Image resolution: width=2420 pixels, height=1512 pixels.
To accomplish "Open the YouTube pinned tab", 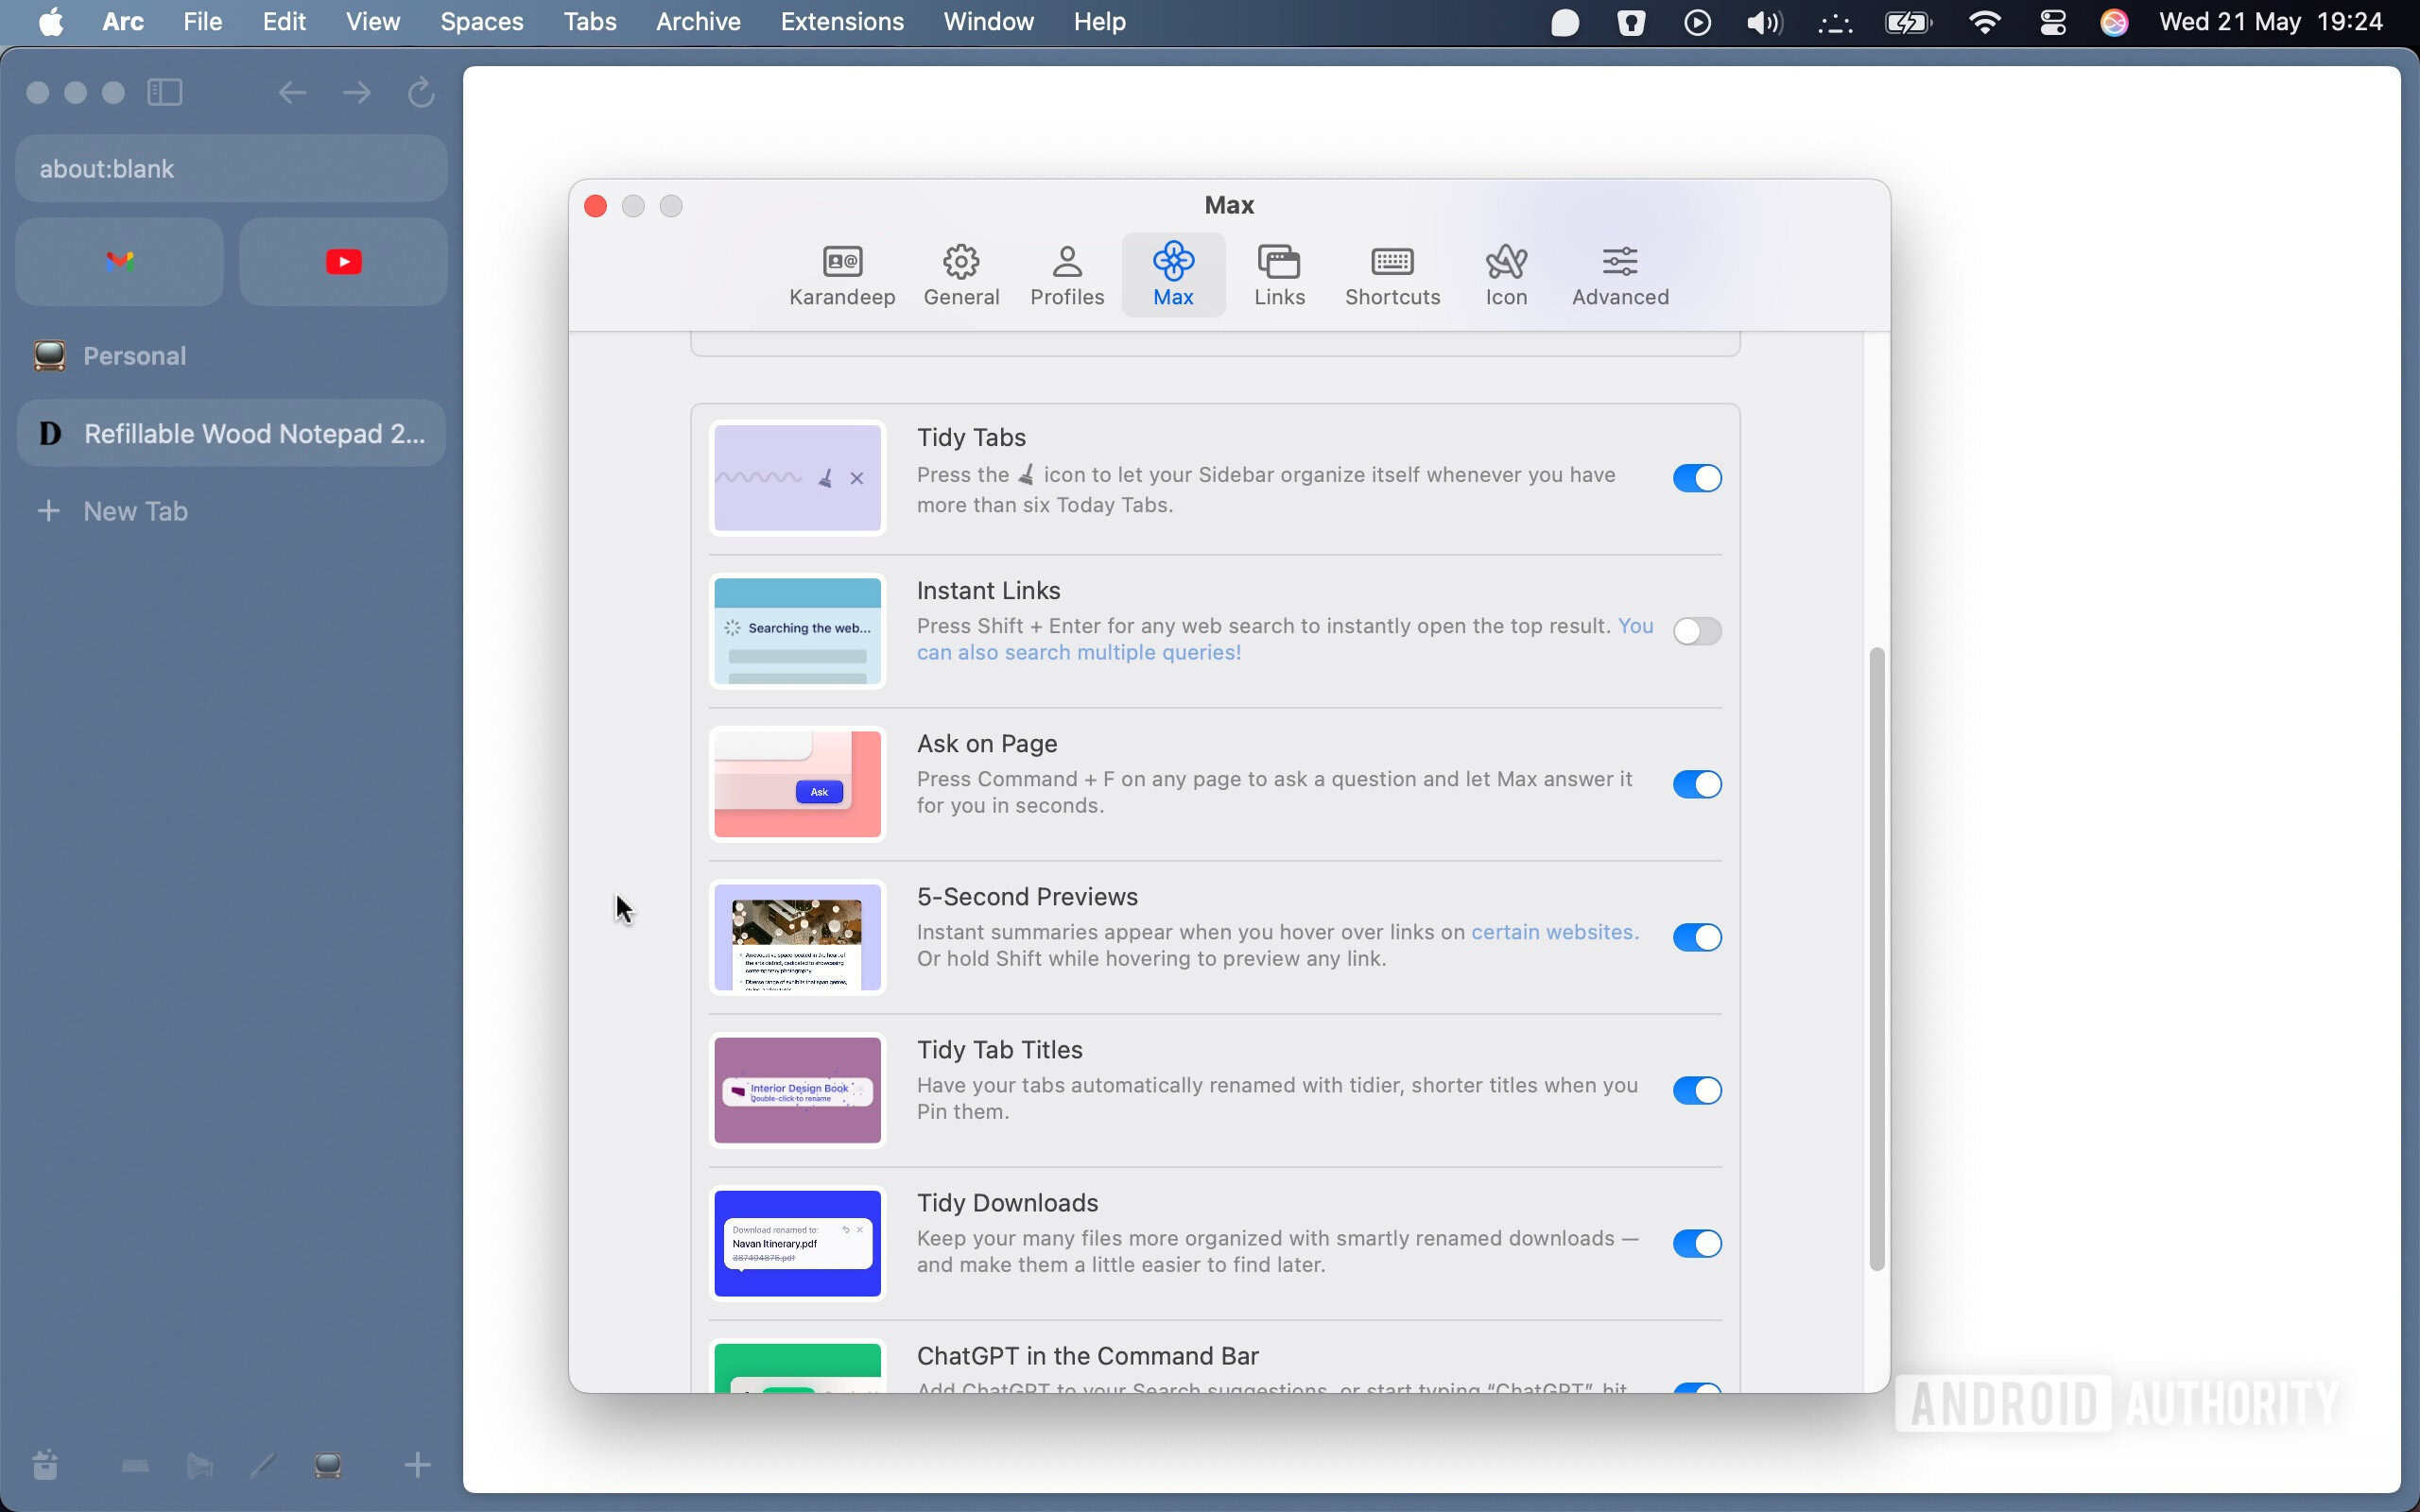I will [x=342, y=261].
